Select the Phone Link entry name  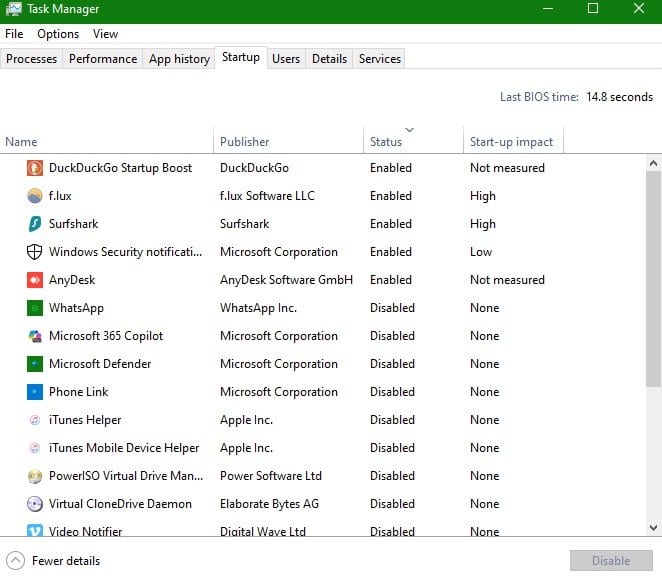point(79,392)
